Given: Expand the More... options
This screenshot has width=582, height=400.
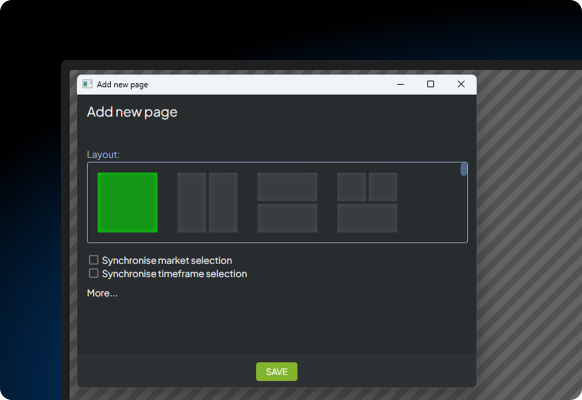Looking at the screenshot, I should click(x=102, y=293).
